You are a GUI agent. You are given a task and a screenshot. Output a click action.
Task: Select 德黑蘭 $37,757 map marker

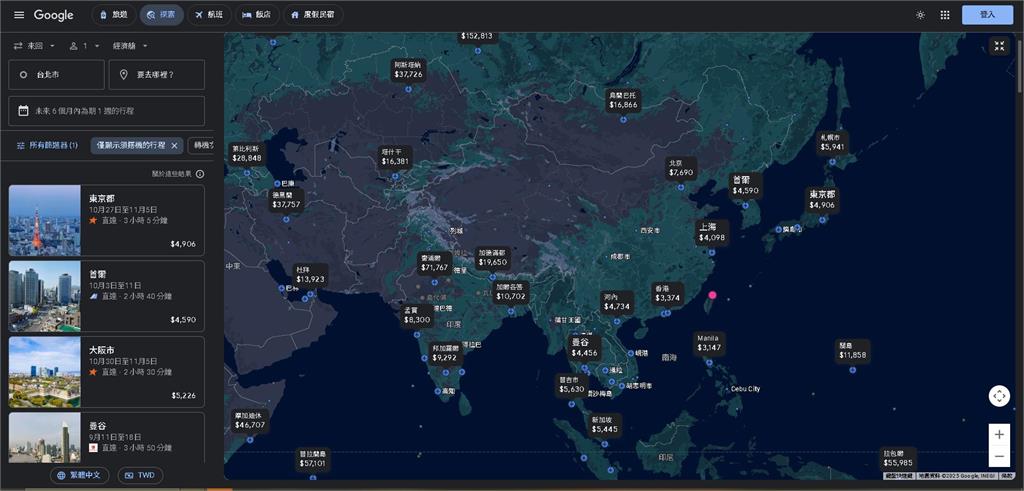pyautogui.click(x=286, y=200)
